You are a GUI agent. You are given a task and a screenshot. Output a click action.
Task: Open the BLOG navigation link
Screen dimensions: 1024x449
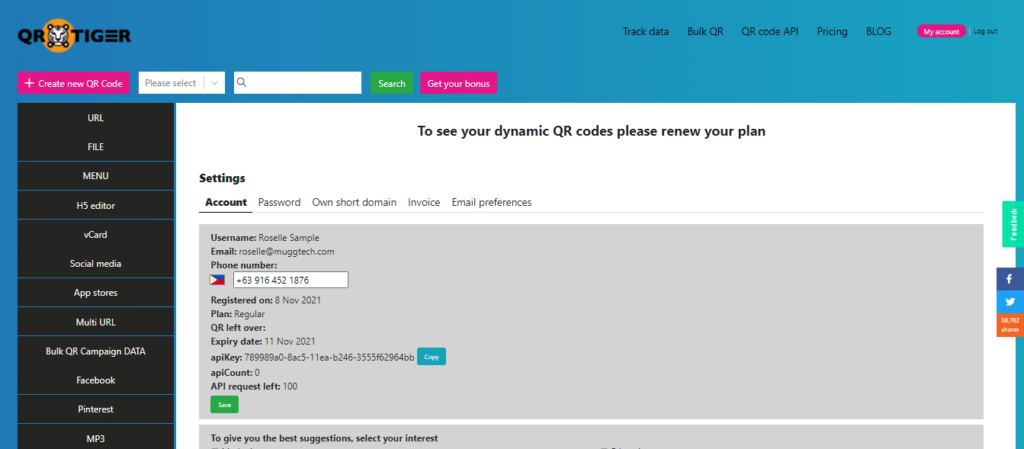point(878,31)
